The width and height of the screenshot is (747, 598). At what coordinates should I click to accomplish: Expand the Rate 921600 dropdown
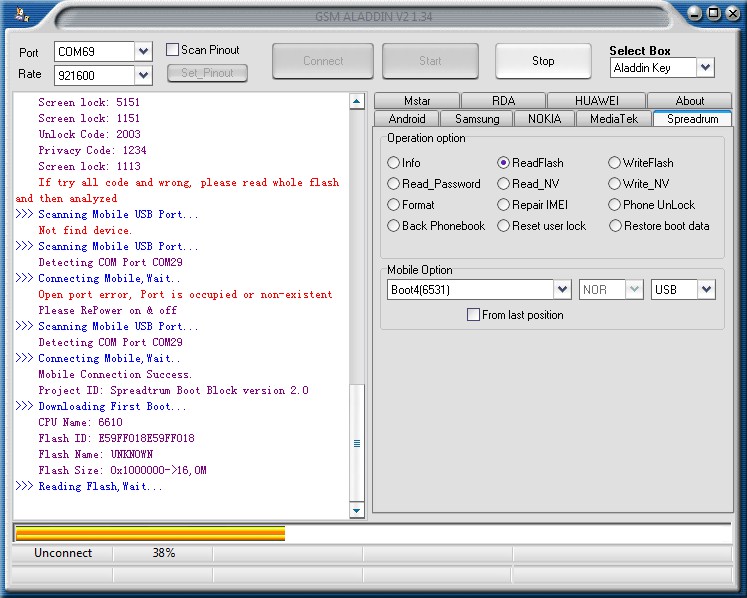tap(143, 75)
